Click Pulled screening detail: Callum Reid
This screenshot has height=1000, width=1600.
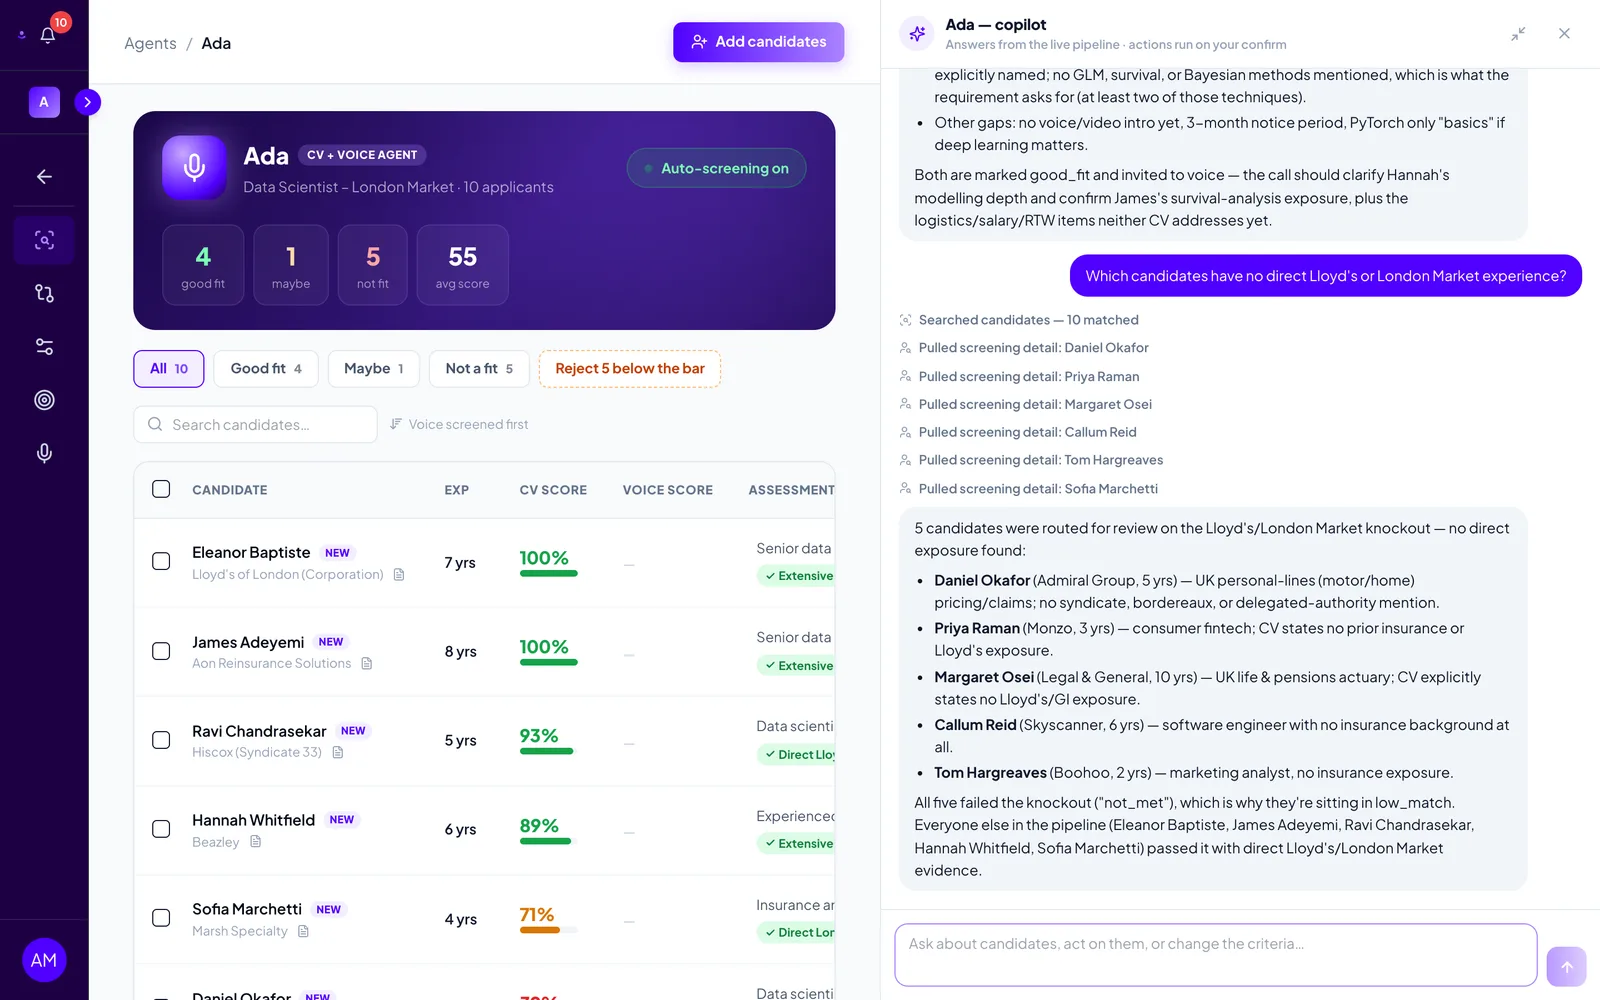click(x=1018, y=433)
